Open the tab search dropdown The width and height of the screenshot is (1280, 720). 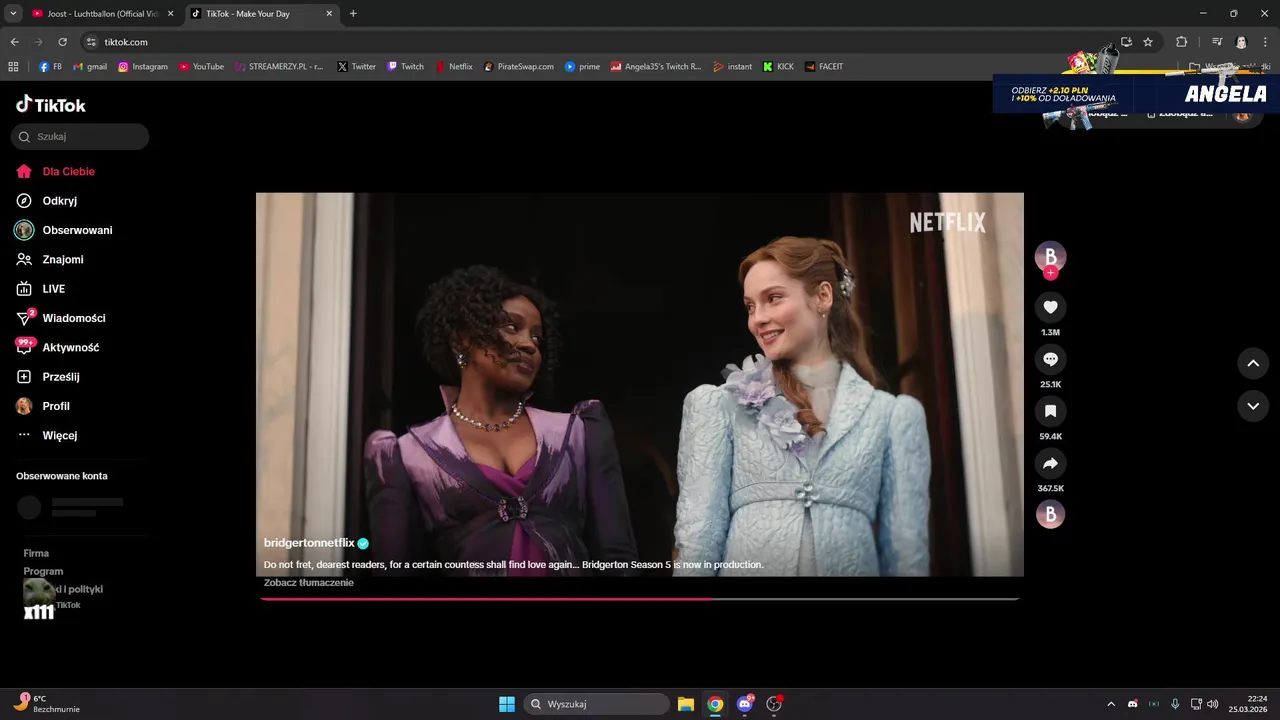coord(13,14)
